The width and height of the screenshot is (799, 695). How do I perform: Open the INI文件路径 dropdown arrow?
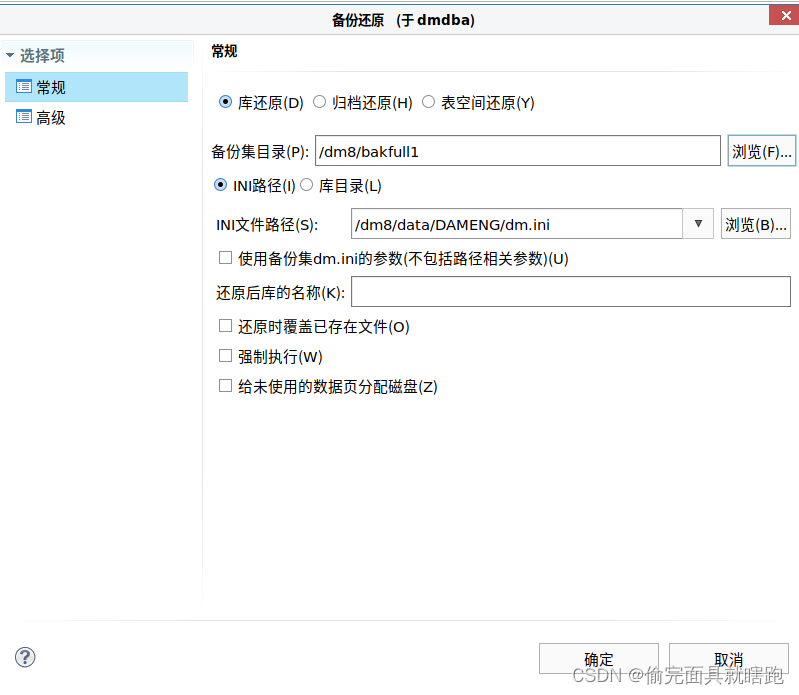(698, 224)
